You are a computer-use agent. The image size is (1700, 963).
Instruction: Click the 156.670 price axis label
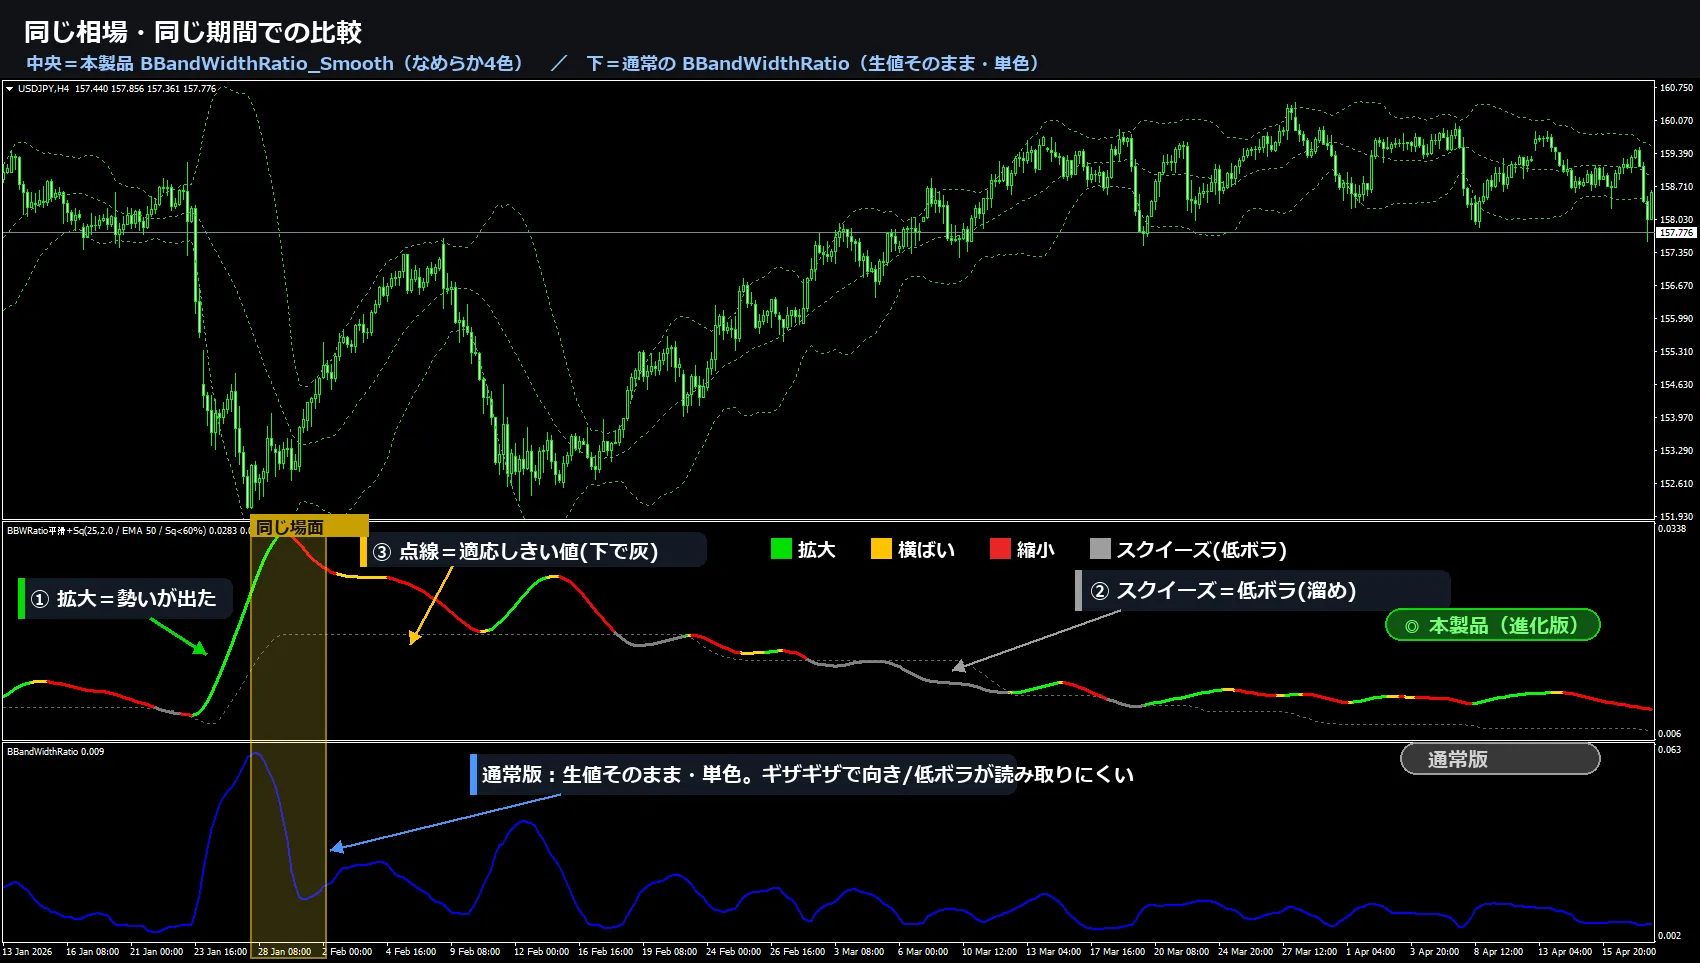point(1677,286)
